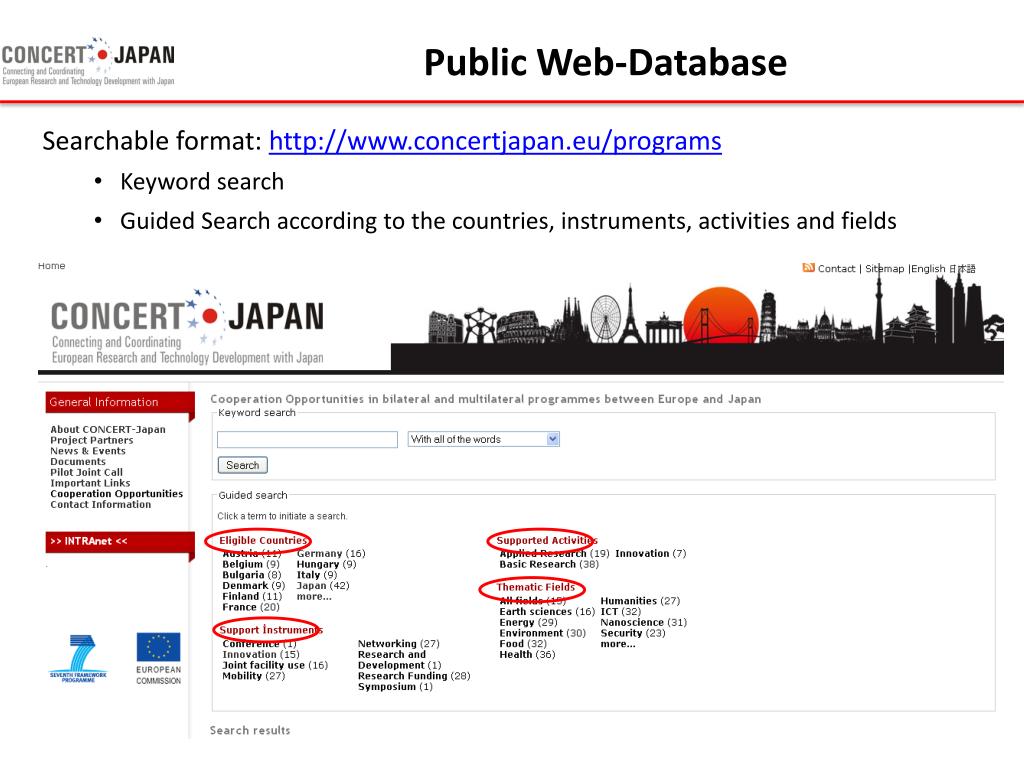Image resolution: width=1024 pixels, height=768 pixels.
Task: Select Research Funding (28)
Action: point(414,676)
